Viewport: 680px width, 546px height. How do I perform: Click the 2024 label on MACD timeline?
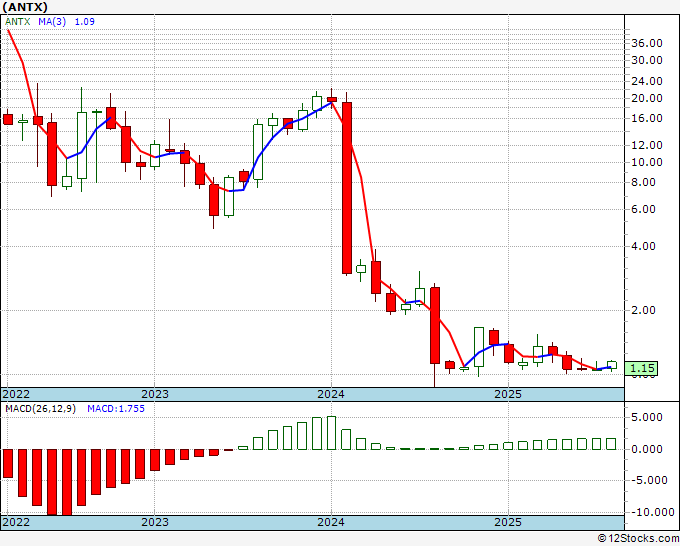point(331,522)
